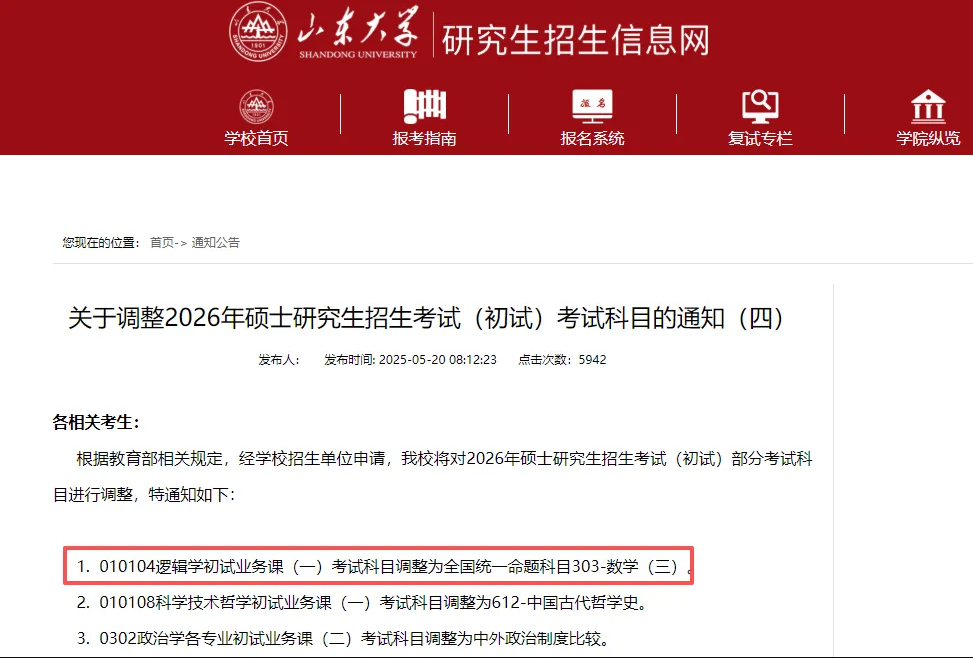Click item 3 about 0302政治学
Image resolution: width=973 pixels, height=658 pixels.
344,639
